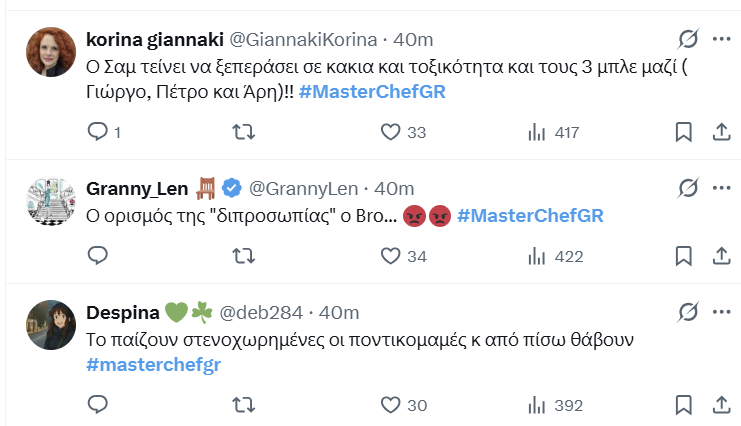Open Grok icon on korina giannaki's tweet
741x426 pixels.
[x=687, y=40]
